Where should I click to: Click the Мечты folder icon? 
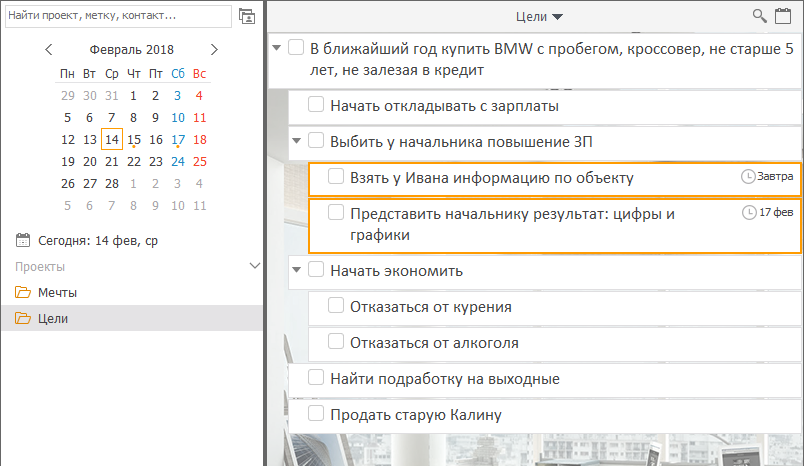23,292
